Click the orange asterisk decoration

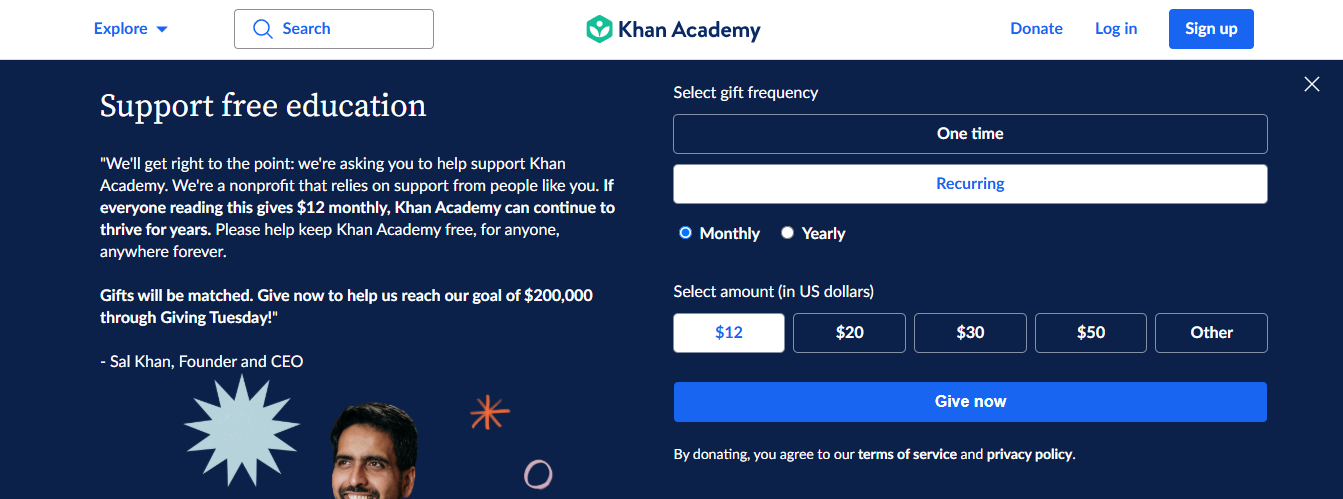(x=490, y=412)
